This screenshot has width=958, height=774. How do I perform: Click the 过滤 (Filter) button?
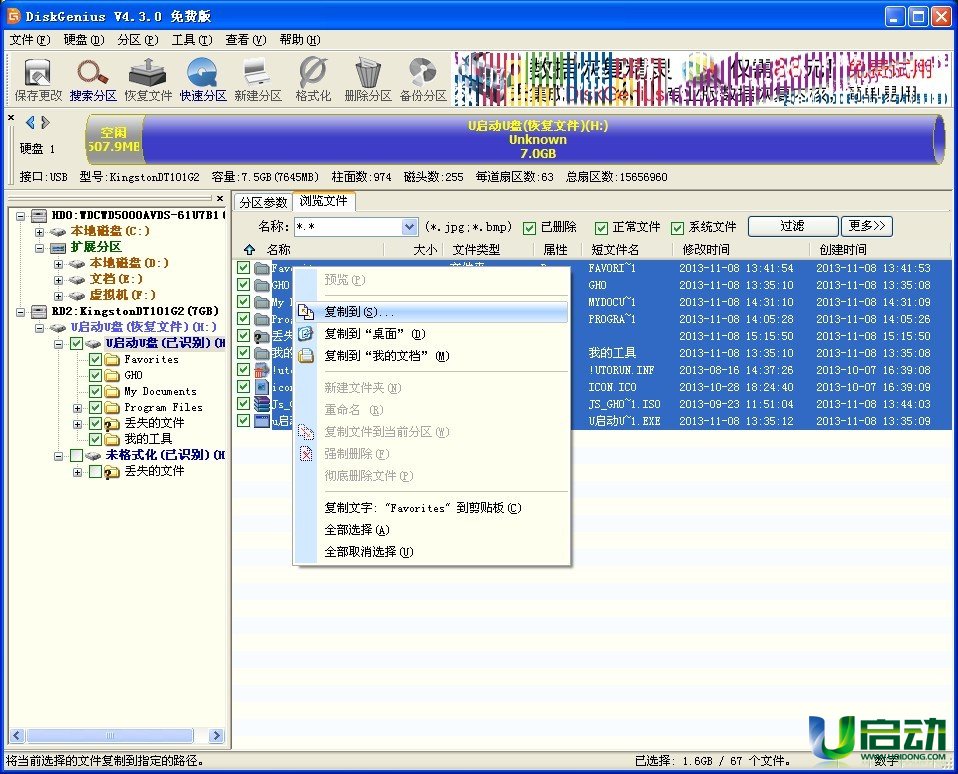(792, 226)
